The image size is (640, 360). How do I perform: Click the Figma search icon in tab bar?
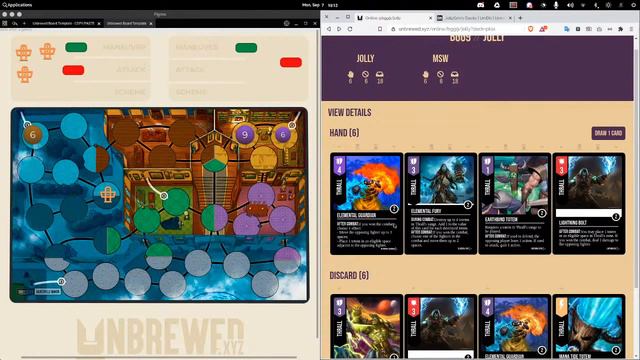(x=15, y=23)
